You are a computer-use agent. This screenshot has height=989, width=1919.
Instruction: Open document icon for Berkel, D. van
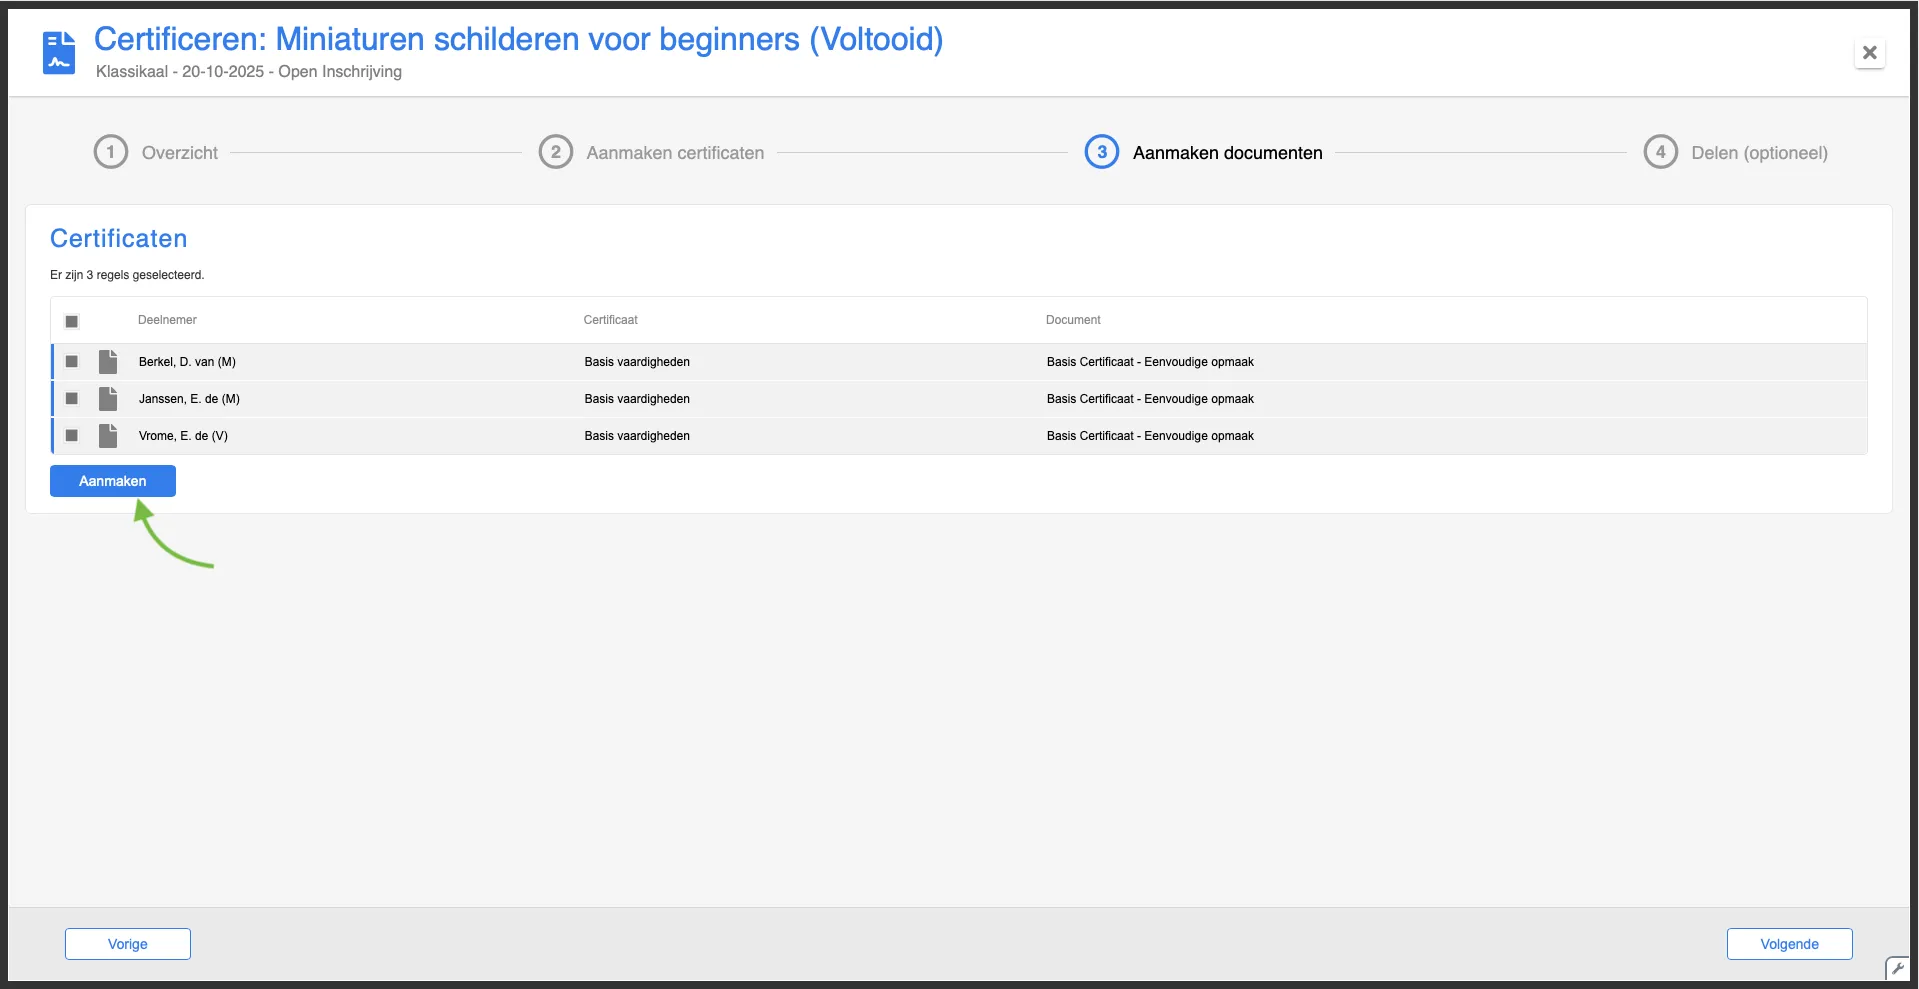(x=108, y=362)
